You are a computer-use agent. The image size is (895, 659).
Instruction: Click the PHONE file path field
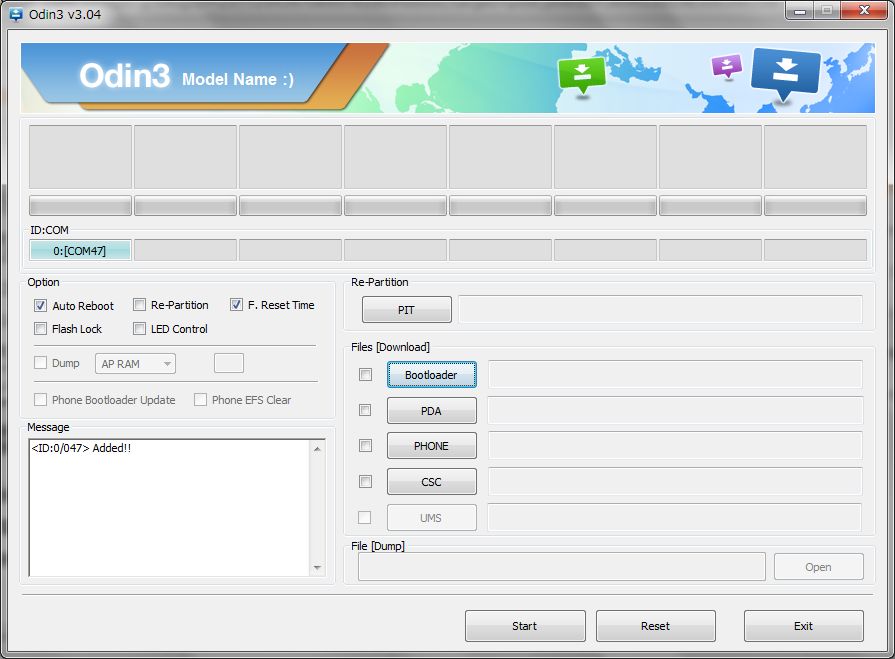(x=675, y=446)
